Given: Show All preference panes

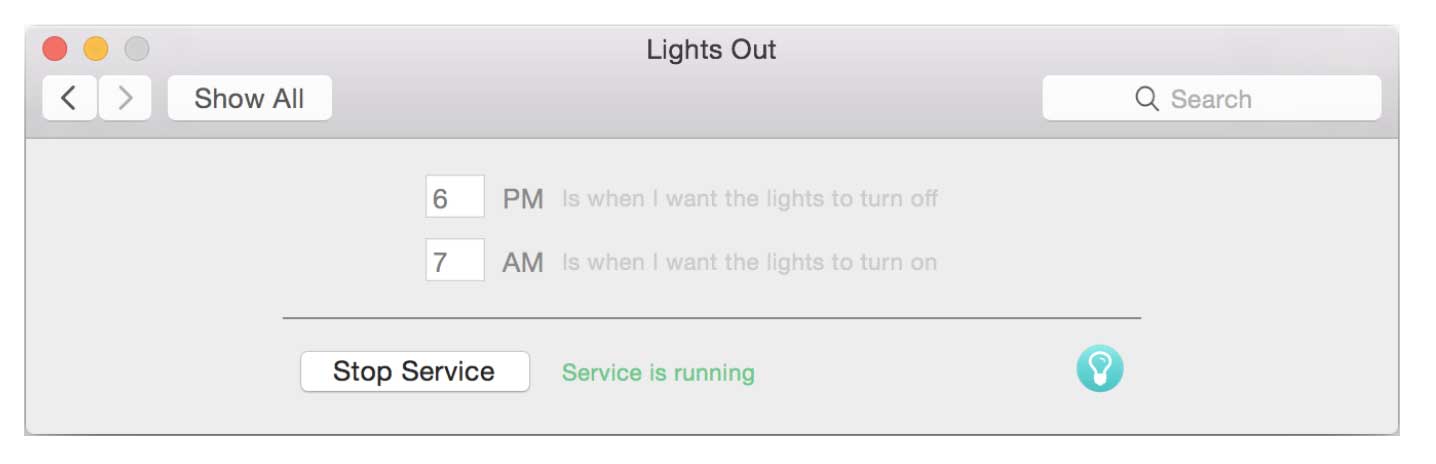Looking at the screenshot, I should [249, 98].
